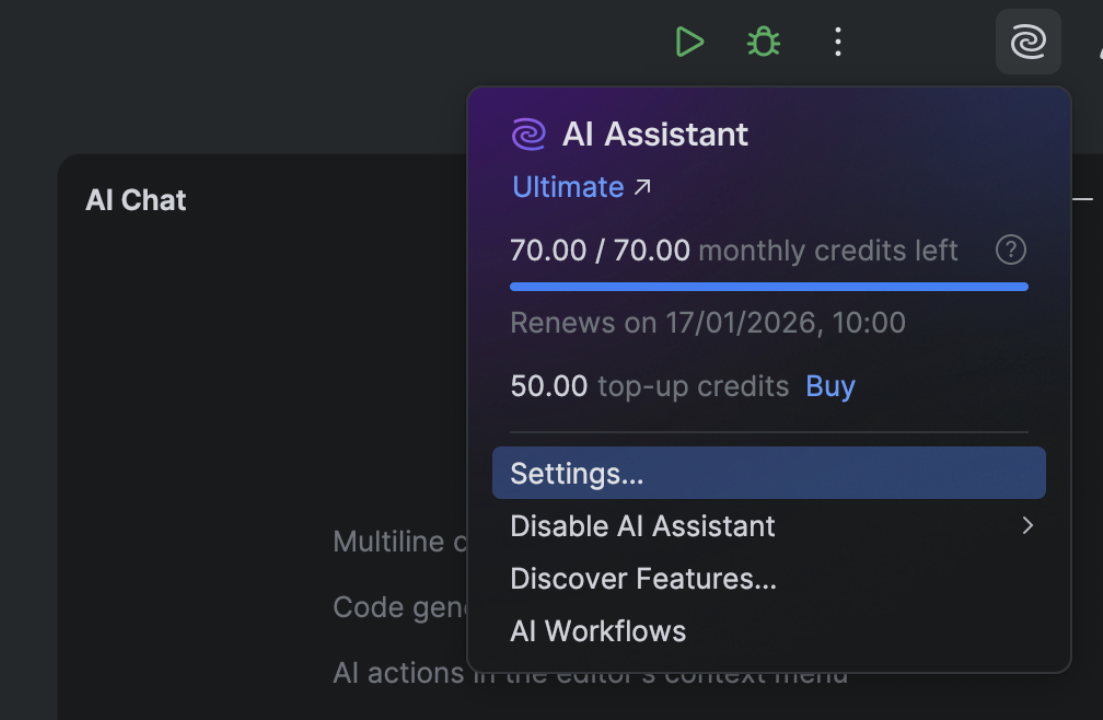Open AI Workflows from the menu
The image size is (1103, 720).
click(x=598, y=631)
